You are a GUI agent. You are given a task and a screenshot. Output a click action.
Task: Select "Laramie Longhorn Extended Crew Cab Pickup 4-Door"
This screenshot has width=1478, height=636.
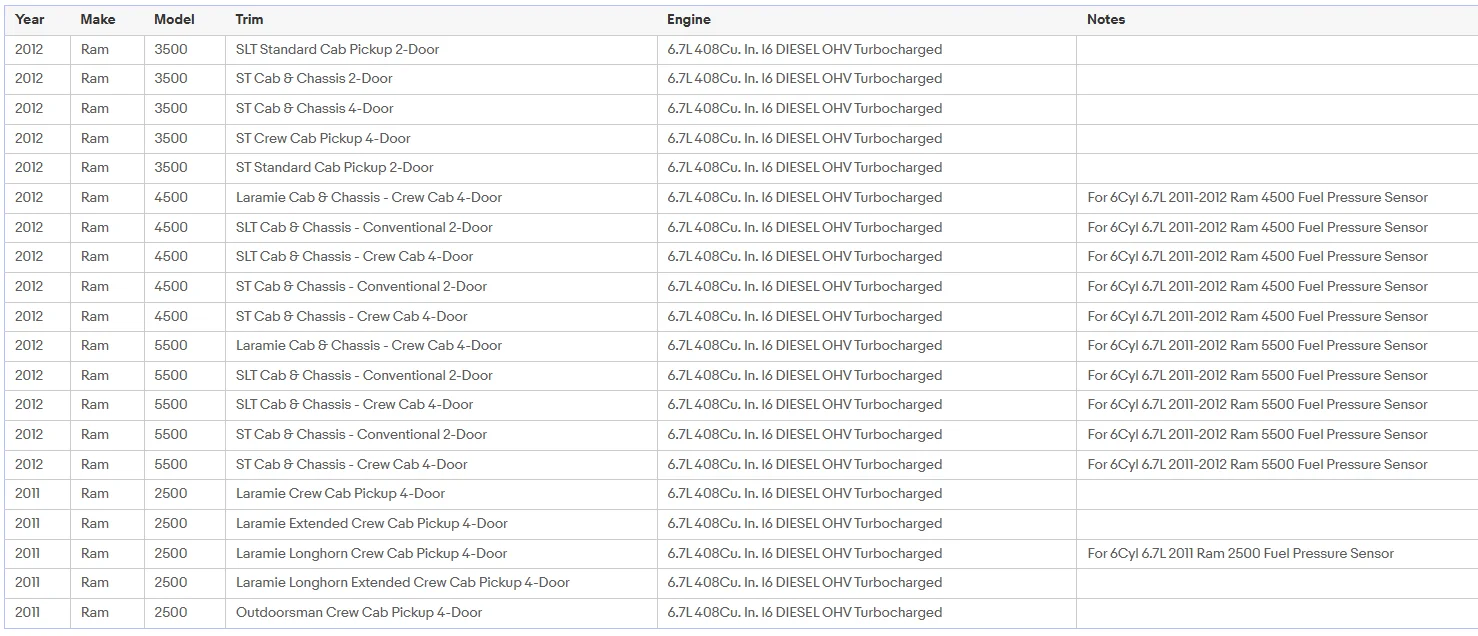tap(402, 582)
